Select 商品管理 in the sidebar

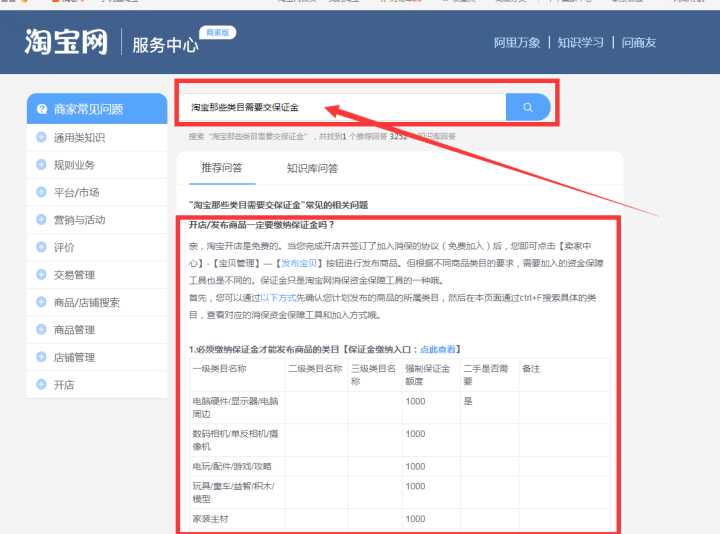(74, 330)
